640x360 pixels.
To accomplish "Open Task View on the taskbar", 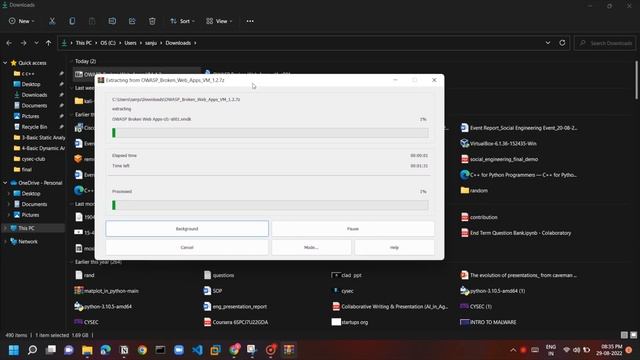I will point(51,350).
